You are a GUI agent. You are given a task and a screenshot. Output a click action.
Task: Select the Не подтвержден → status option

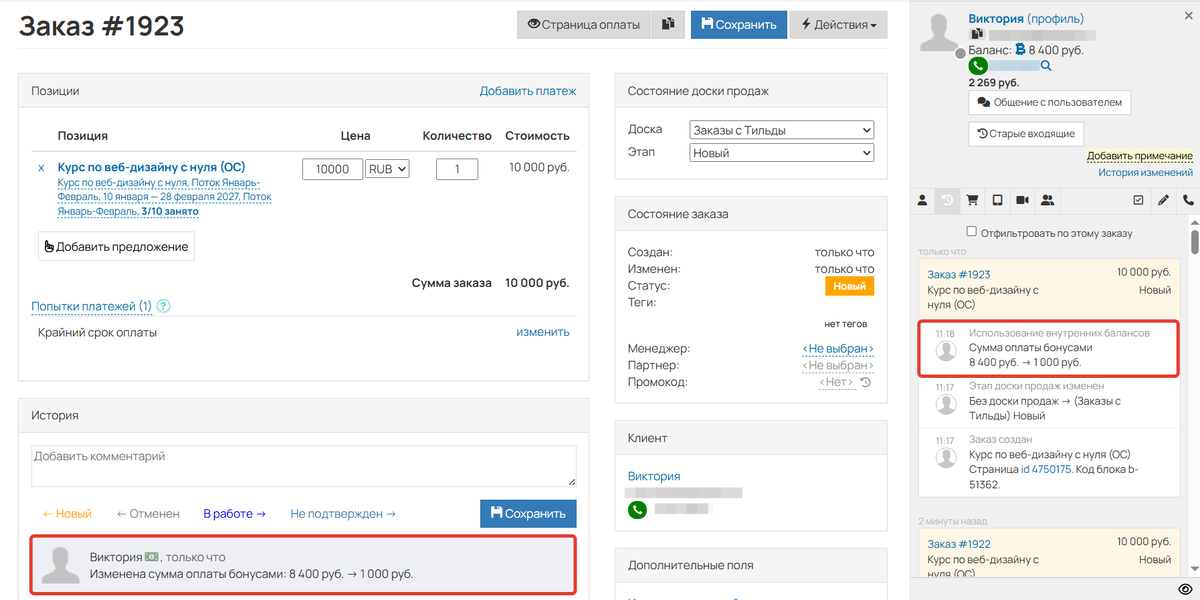(343, 513)
